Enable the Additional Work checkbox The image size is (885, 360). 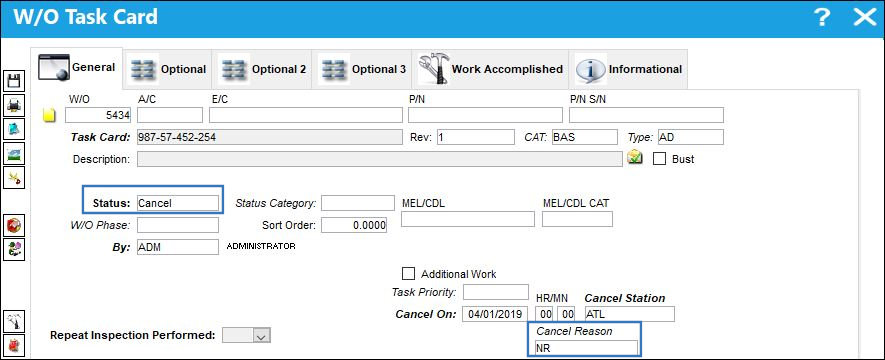tap(408, 274)
